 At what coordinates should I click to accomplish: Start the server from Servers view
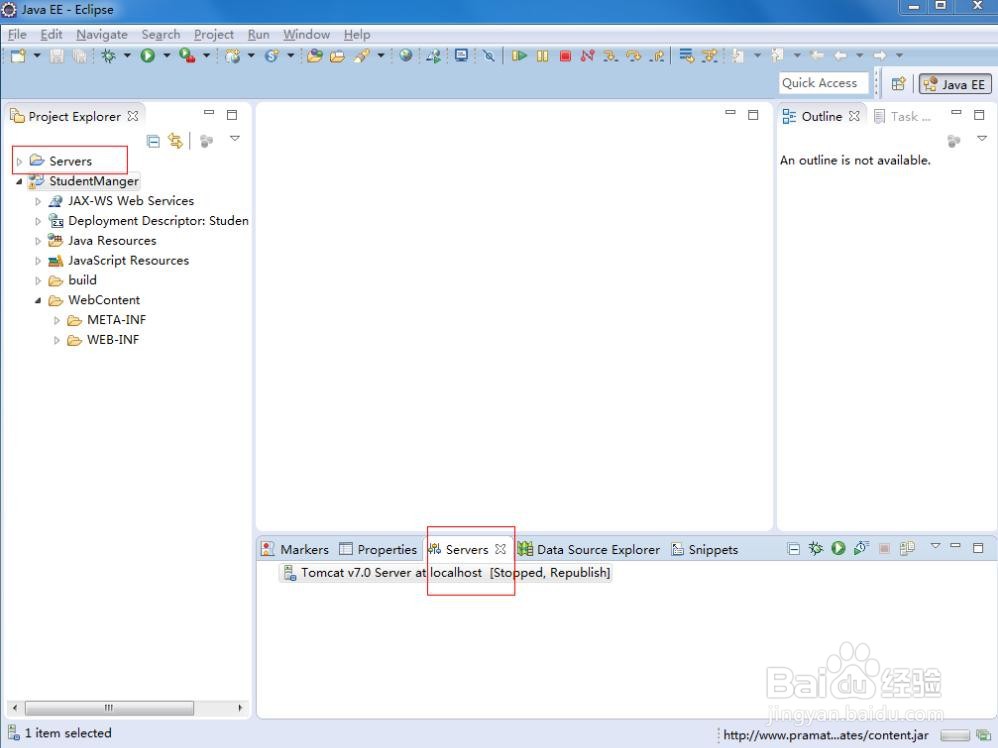[838, 548]
